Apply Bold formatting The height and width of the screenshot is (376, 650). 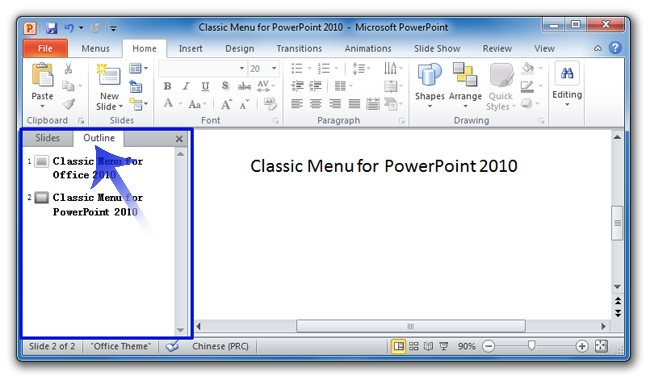click(167, 86)
